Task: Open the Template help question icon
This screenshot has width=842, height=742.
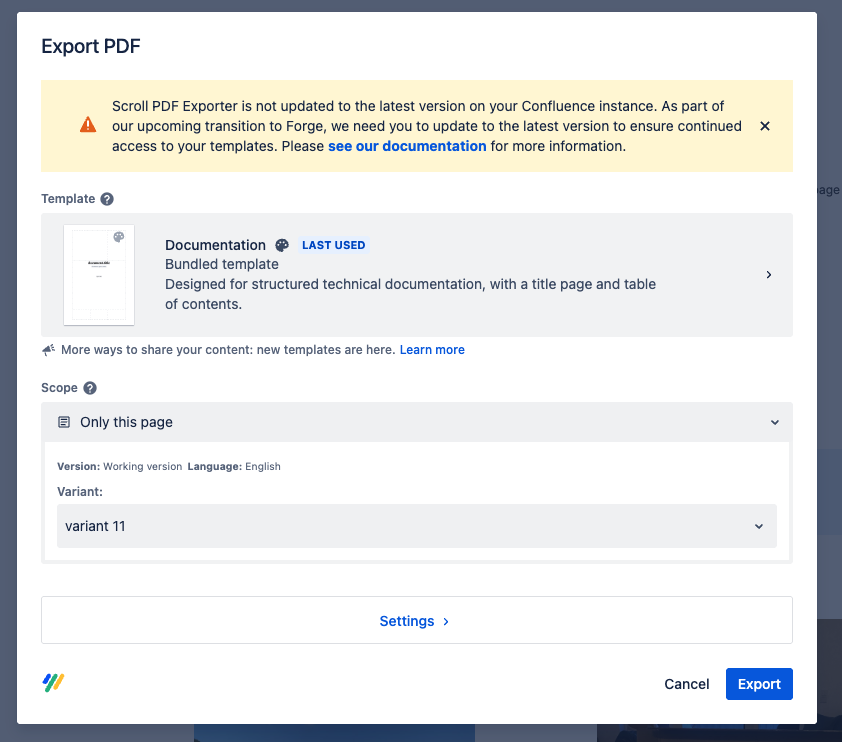Action: pos(107,199)
